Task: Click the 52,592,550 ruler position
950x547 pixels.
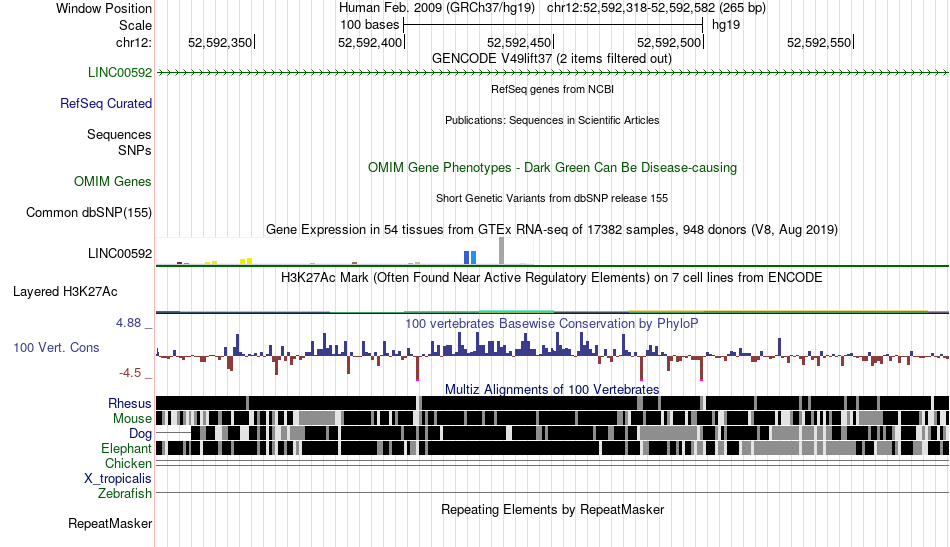Action: 819,42
